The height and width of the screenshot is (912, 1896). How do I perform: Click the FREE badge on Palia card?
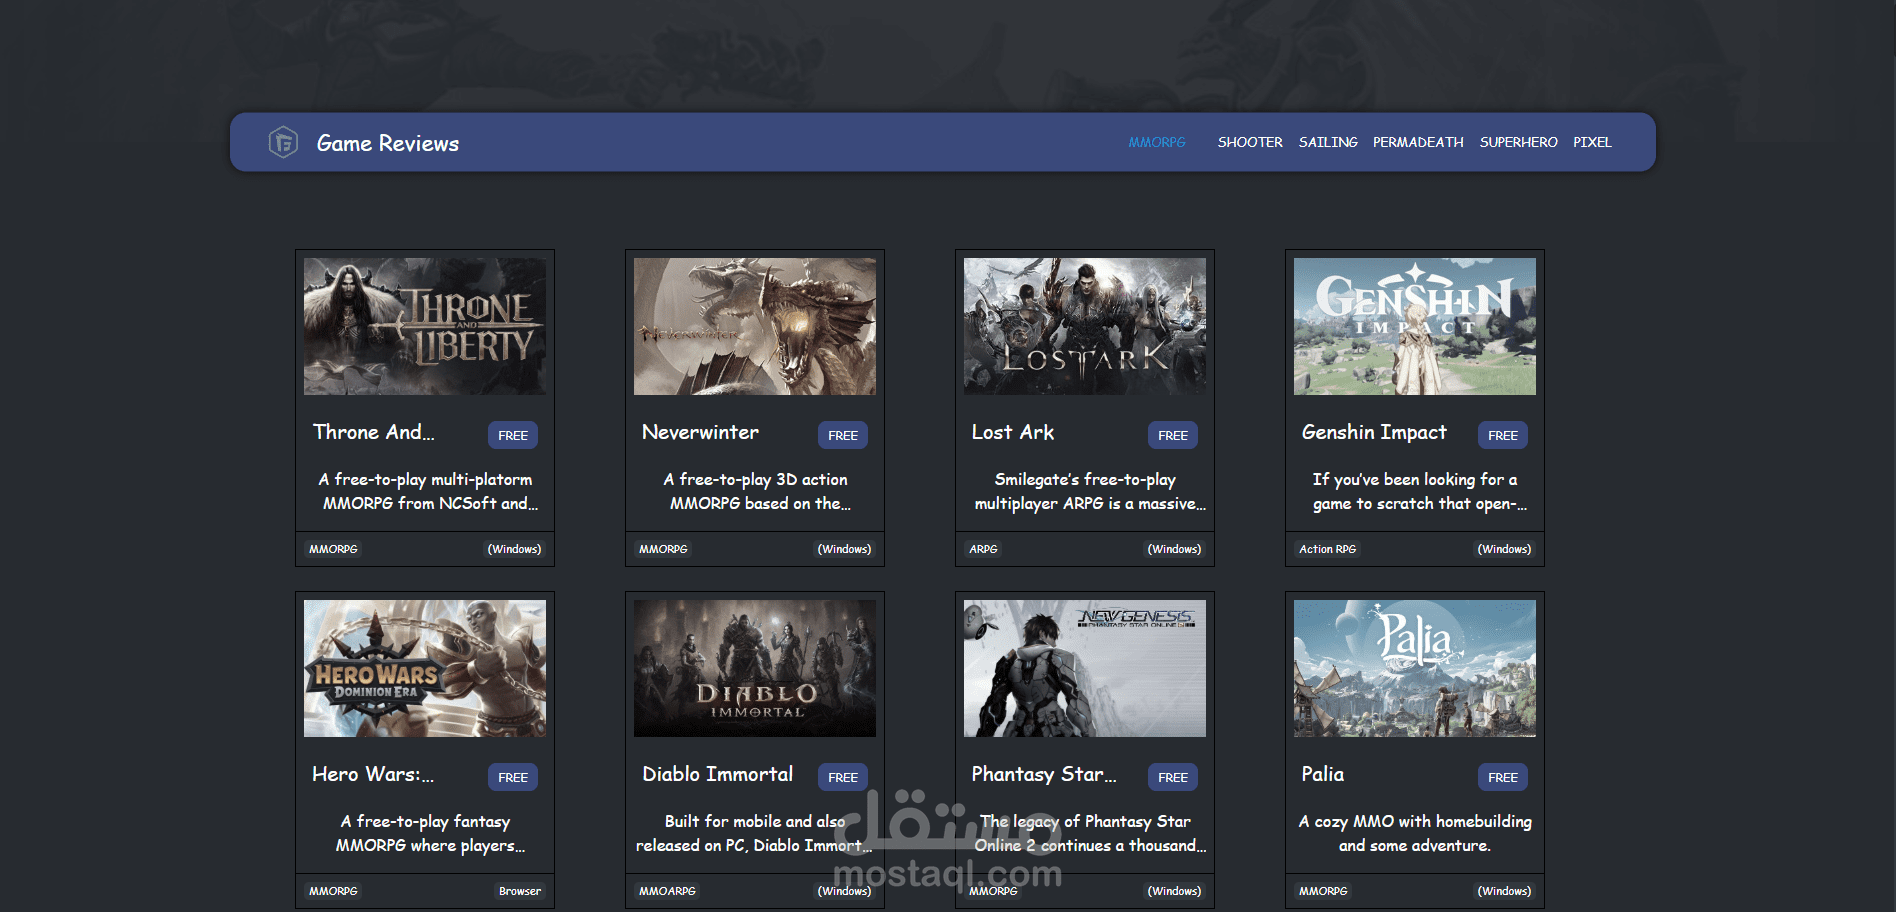(1503, 777)
